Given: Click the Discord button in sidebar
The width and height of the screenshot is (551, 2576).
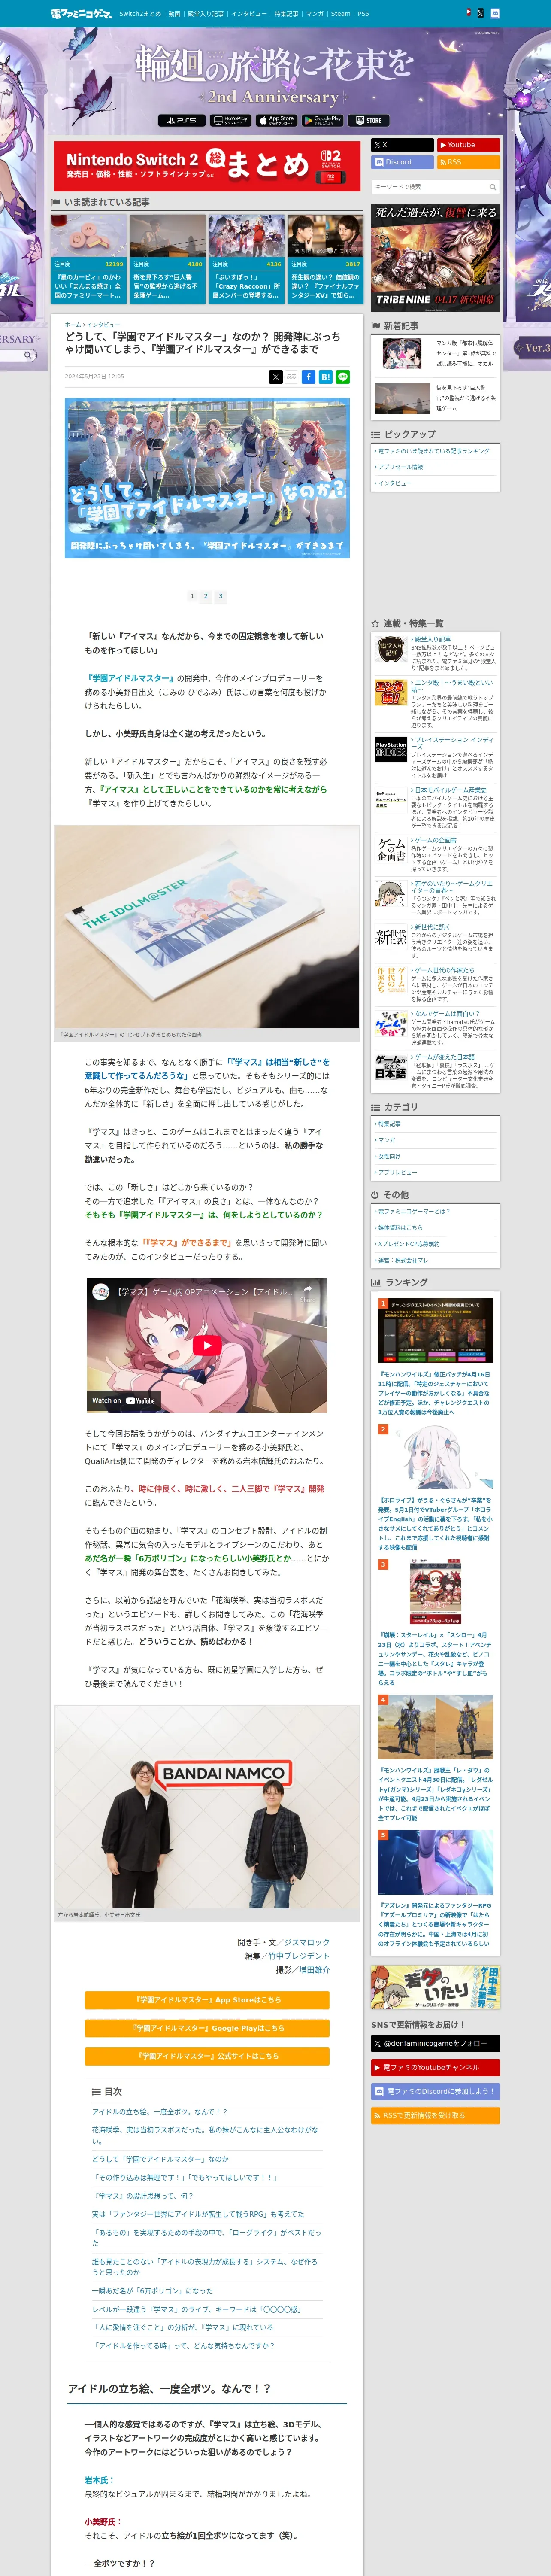Looking at the screenshot, I should (x=402, y=162).
